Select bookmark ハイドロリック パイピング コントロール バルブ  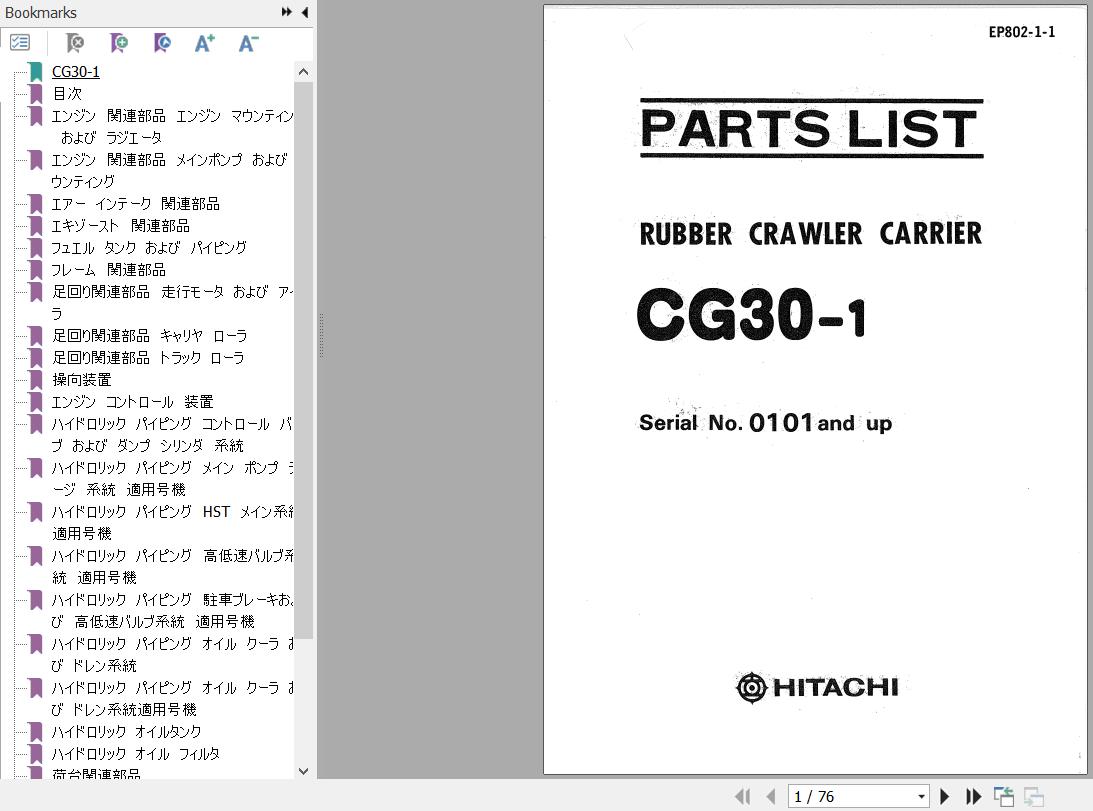click(172, 434)
